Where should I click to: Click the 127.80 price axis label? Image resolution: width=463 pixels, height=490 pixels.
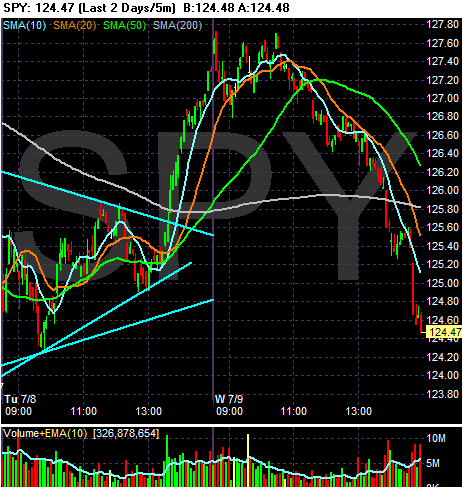442,24
